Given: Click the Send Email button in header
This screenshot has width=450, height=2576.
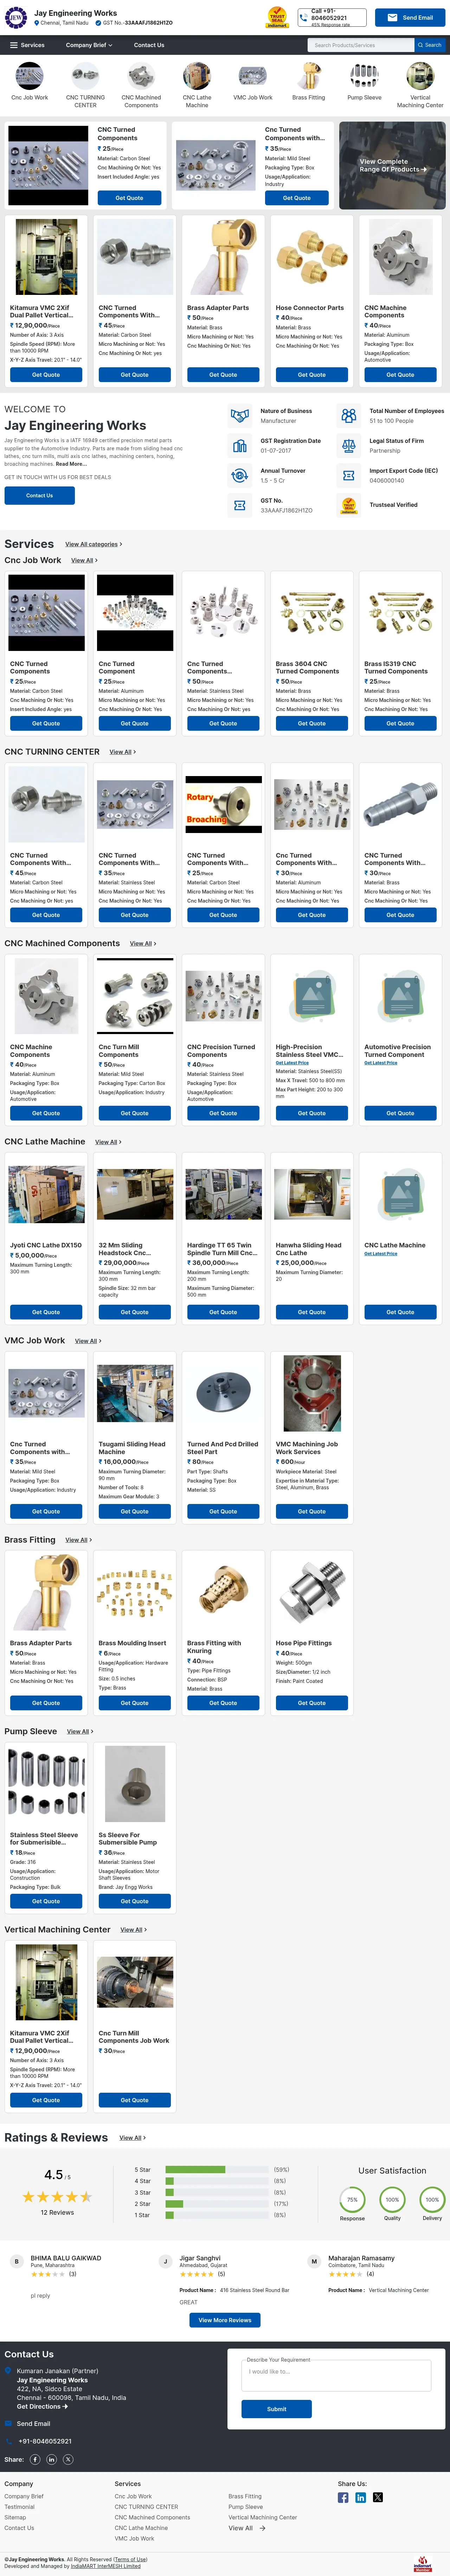Looking at the screenshot, I should [410, 17].
